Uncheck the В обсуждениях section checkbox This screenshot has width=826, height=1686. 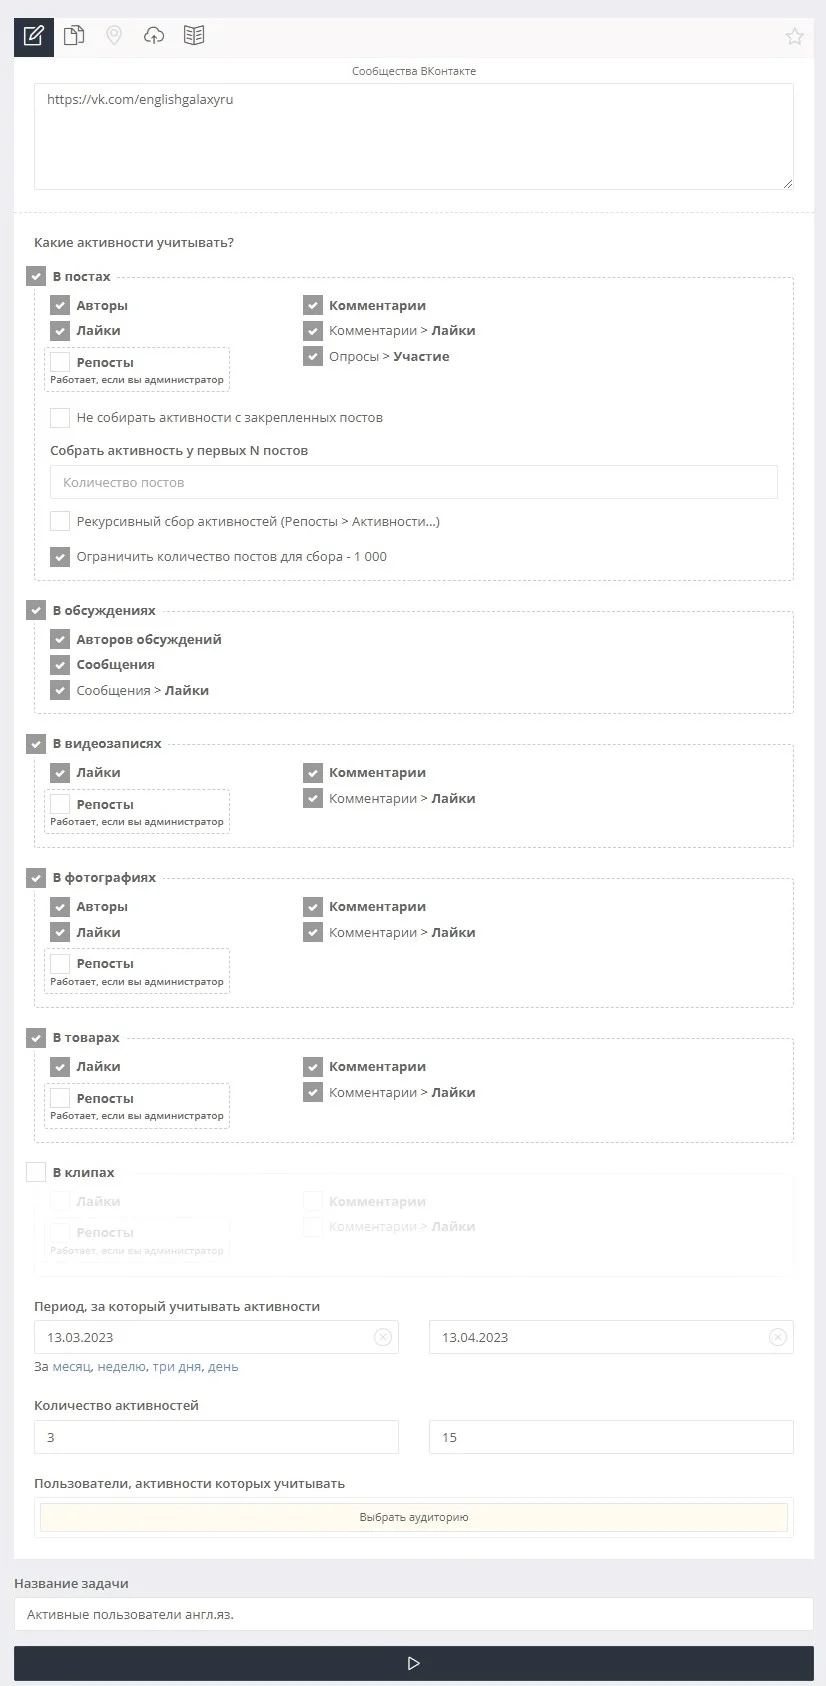(36, 610)
